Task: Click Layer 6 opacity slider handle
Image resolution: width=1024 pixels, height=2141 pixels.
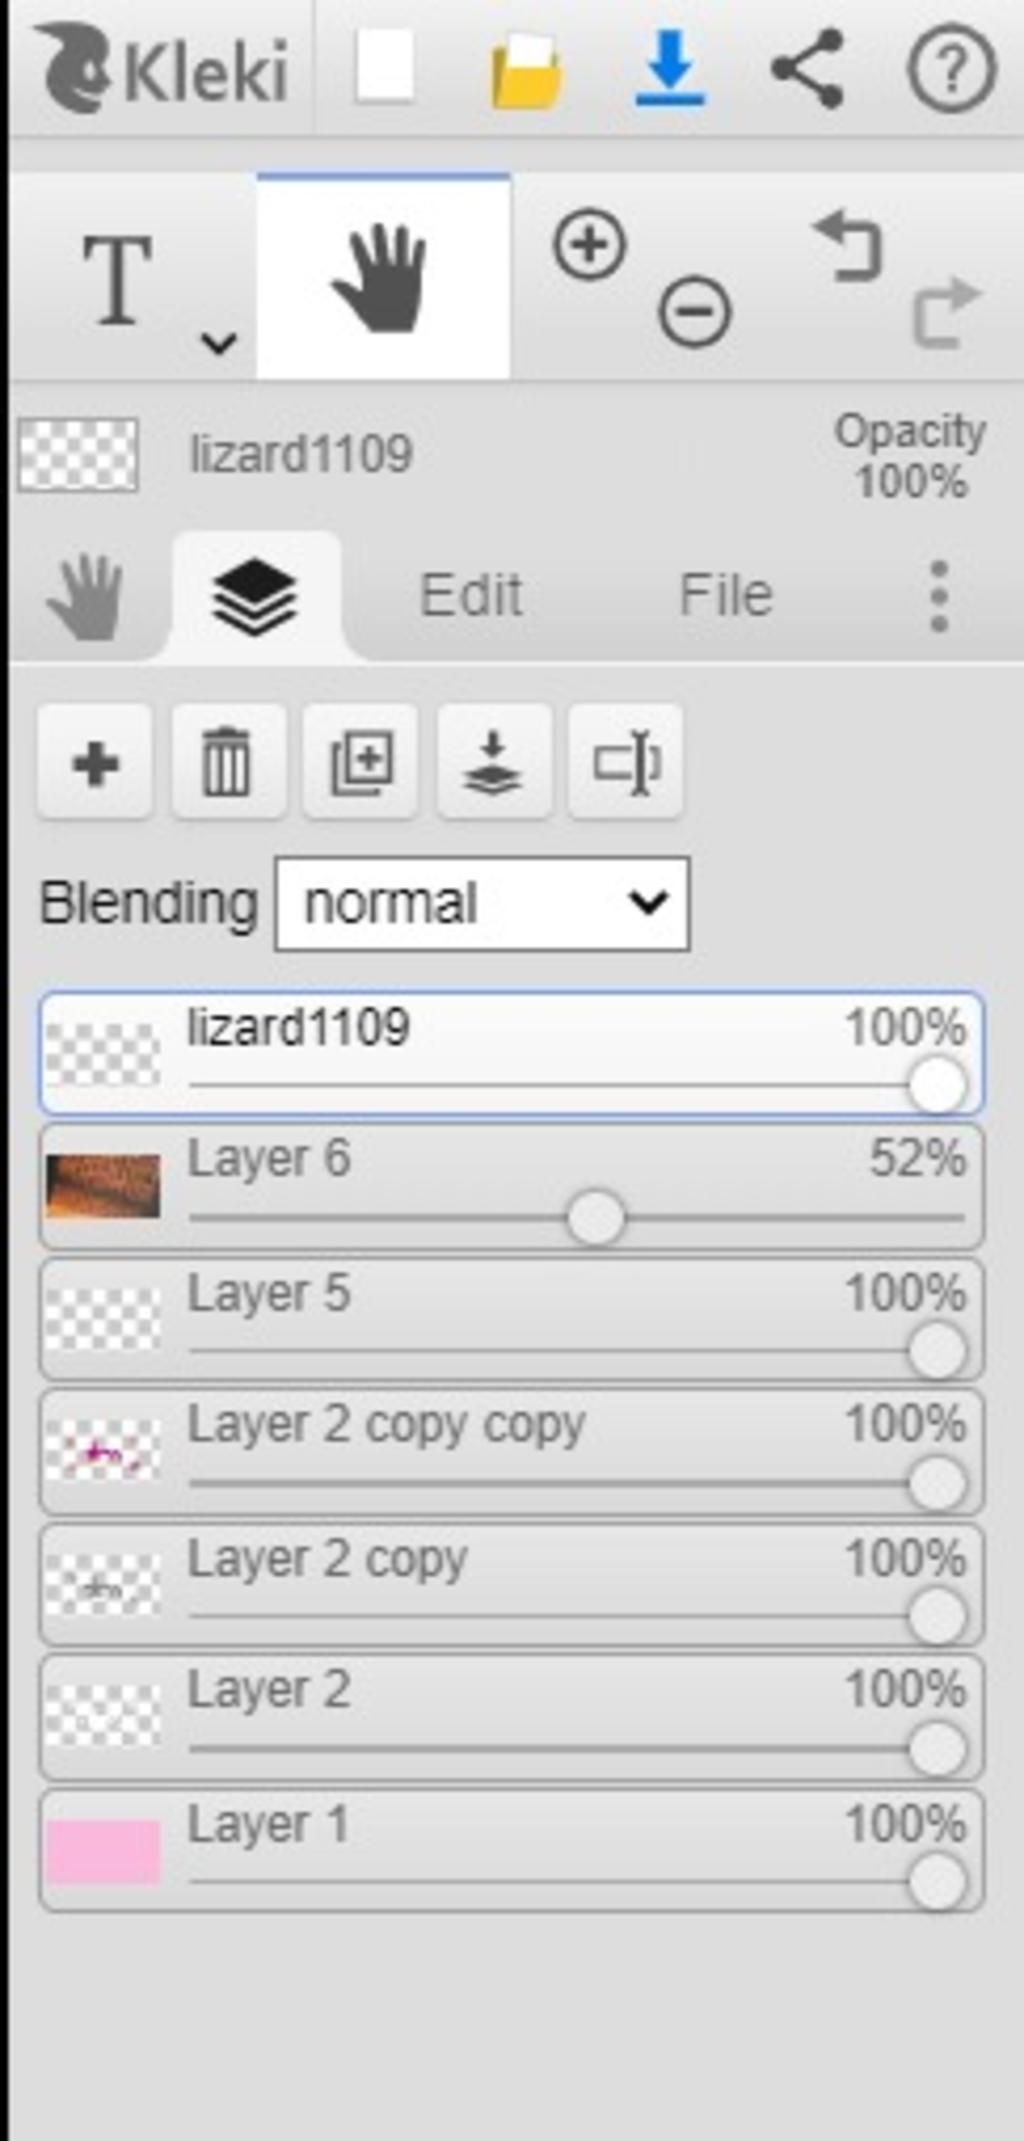Action: pyautogui.click(x=596, y=1217)
